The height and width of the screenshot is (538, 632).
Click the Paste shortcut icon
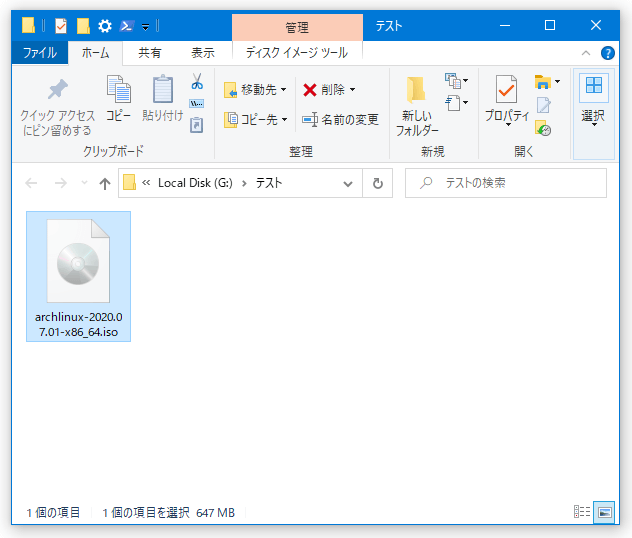tap(197, 125)
